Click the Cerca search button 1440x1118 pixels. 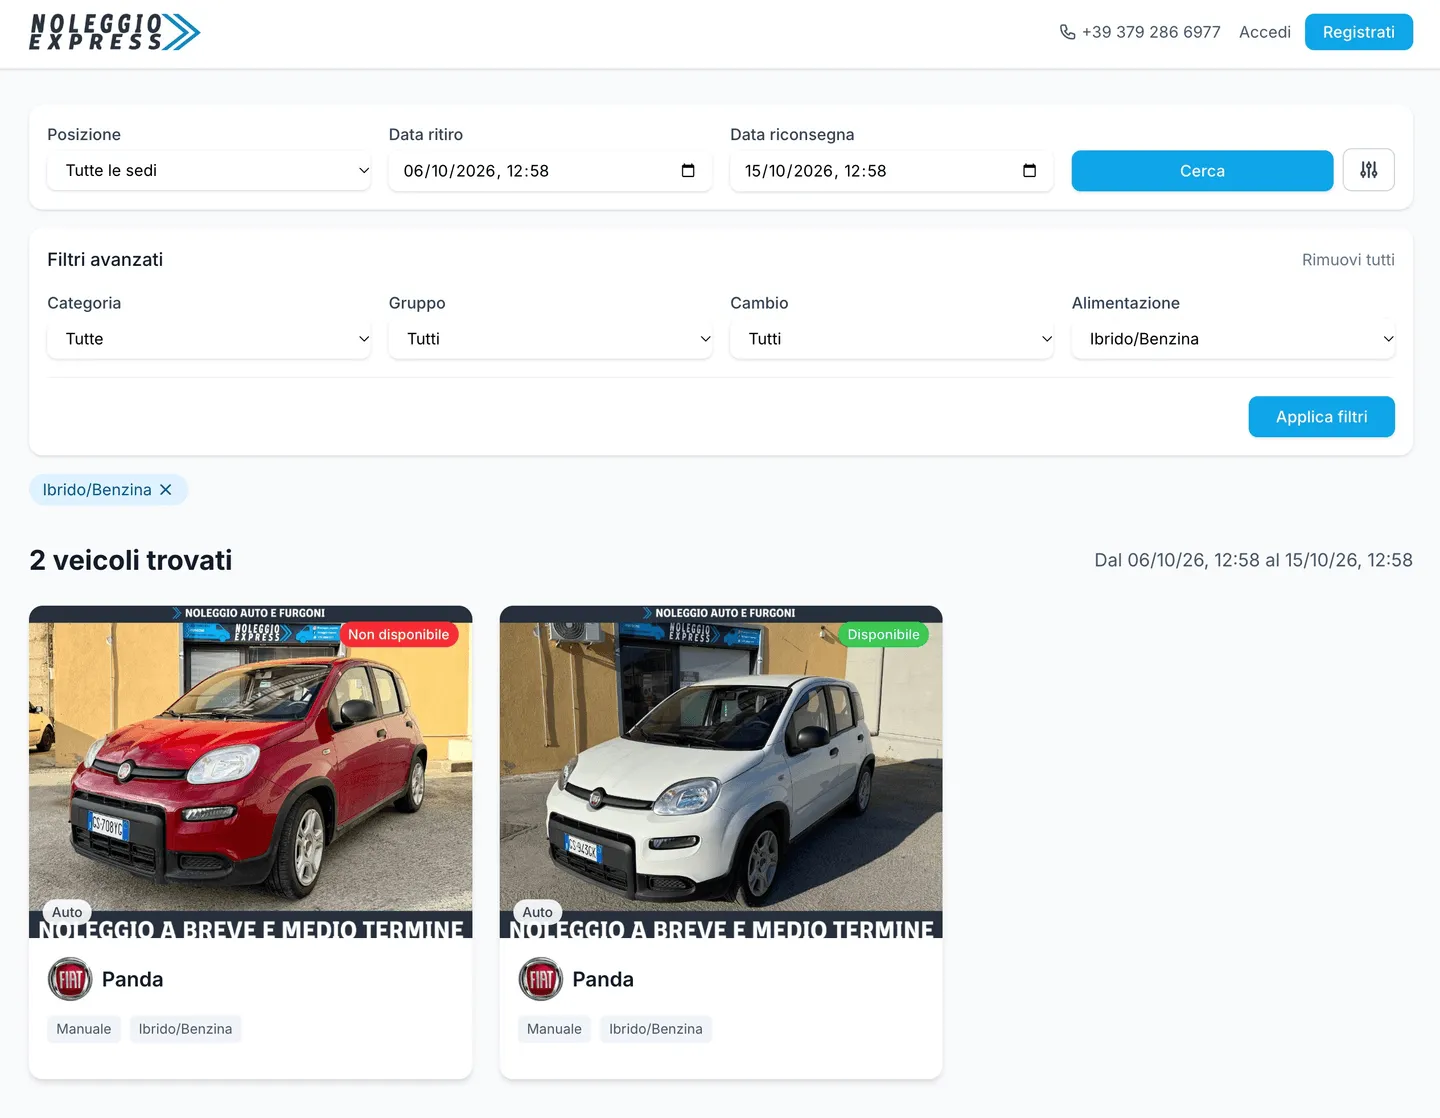pos(1202,171)
